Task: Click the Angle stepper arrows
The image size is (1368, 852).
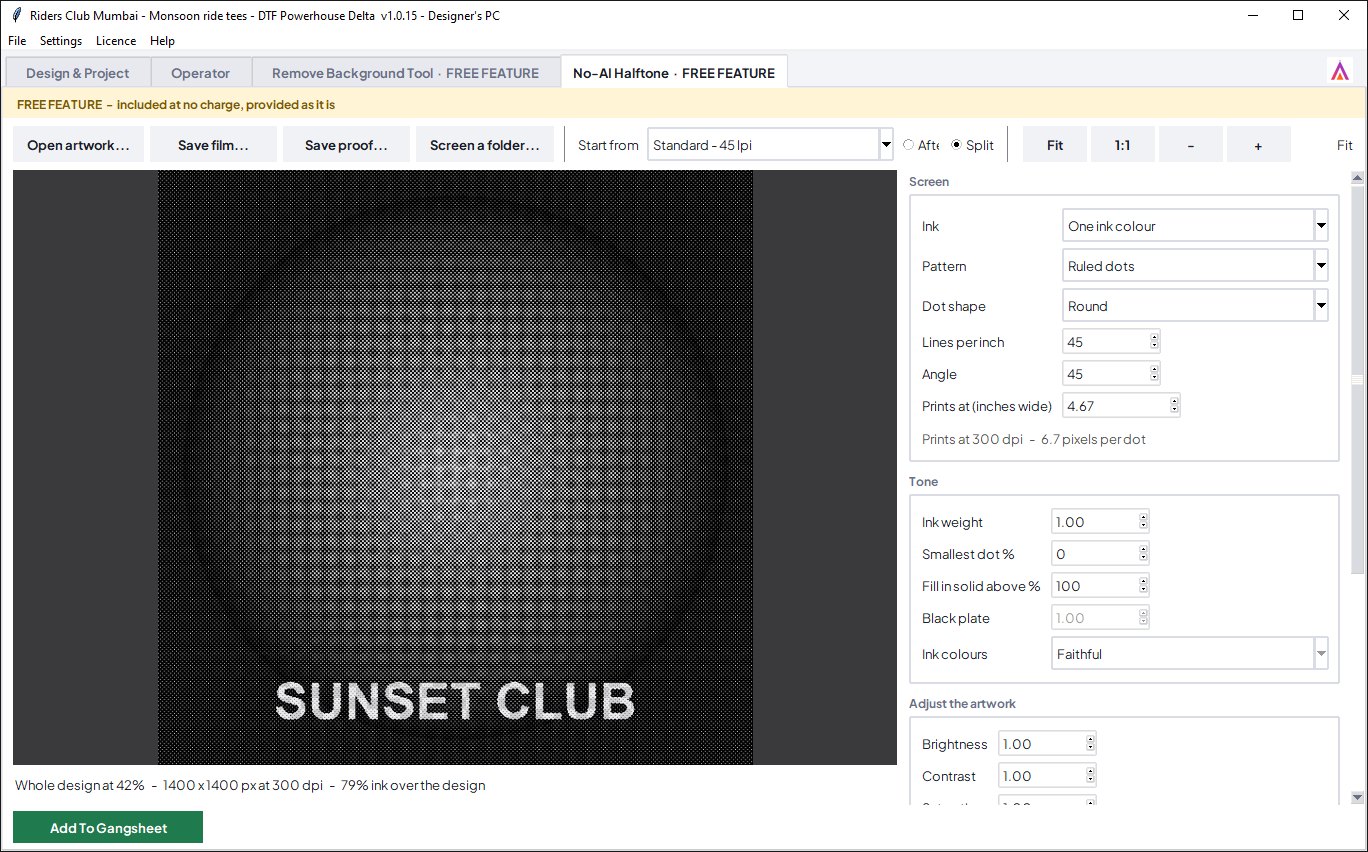Action: tap(1155, 374)
